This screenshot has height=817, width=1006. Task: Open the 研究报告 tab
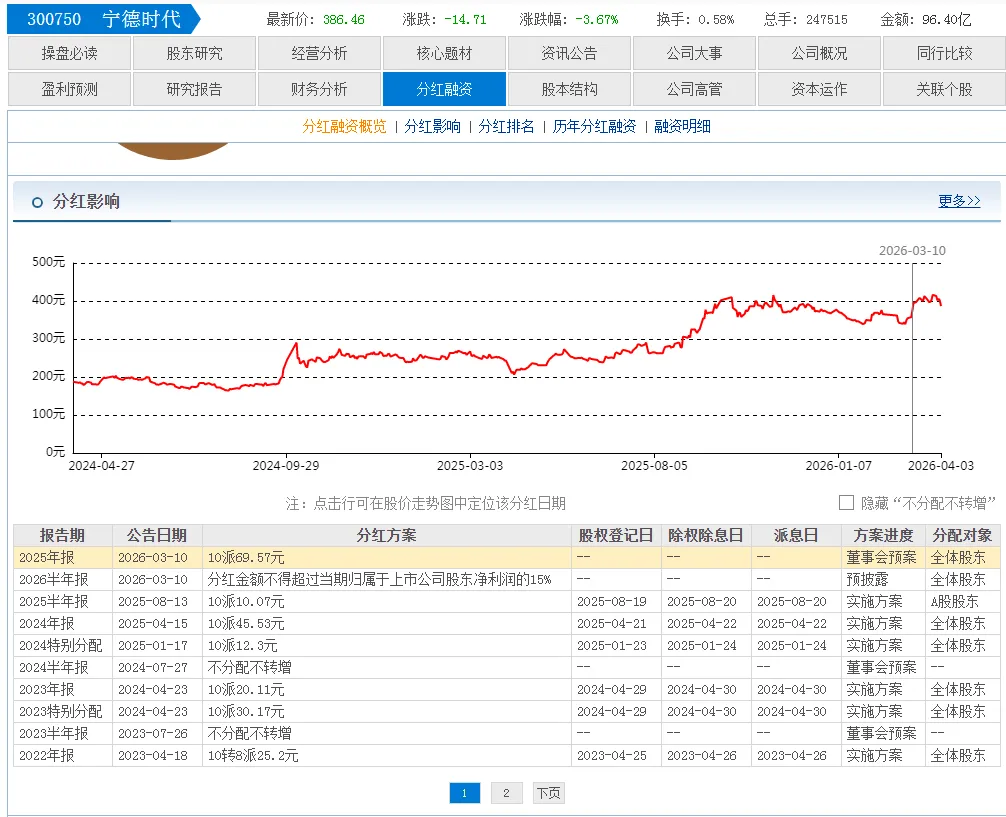[194, 89]
